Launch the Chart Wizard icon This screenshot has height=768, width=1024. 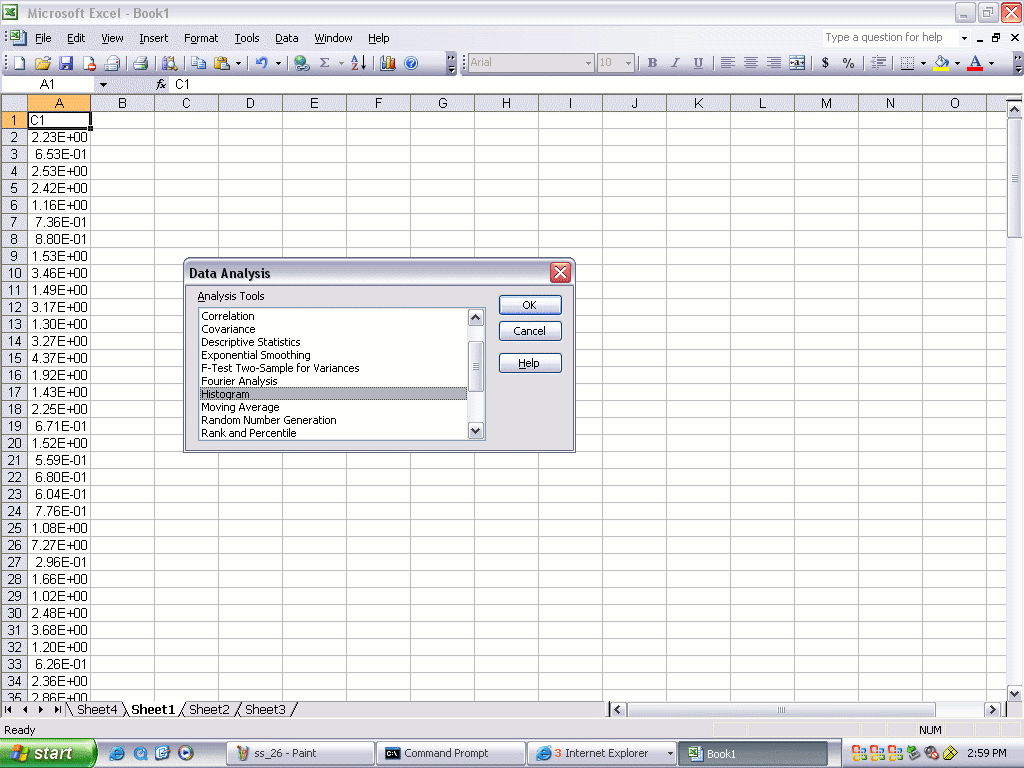tap(388, 63)
